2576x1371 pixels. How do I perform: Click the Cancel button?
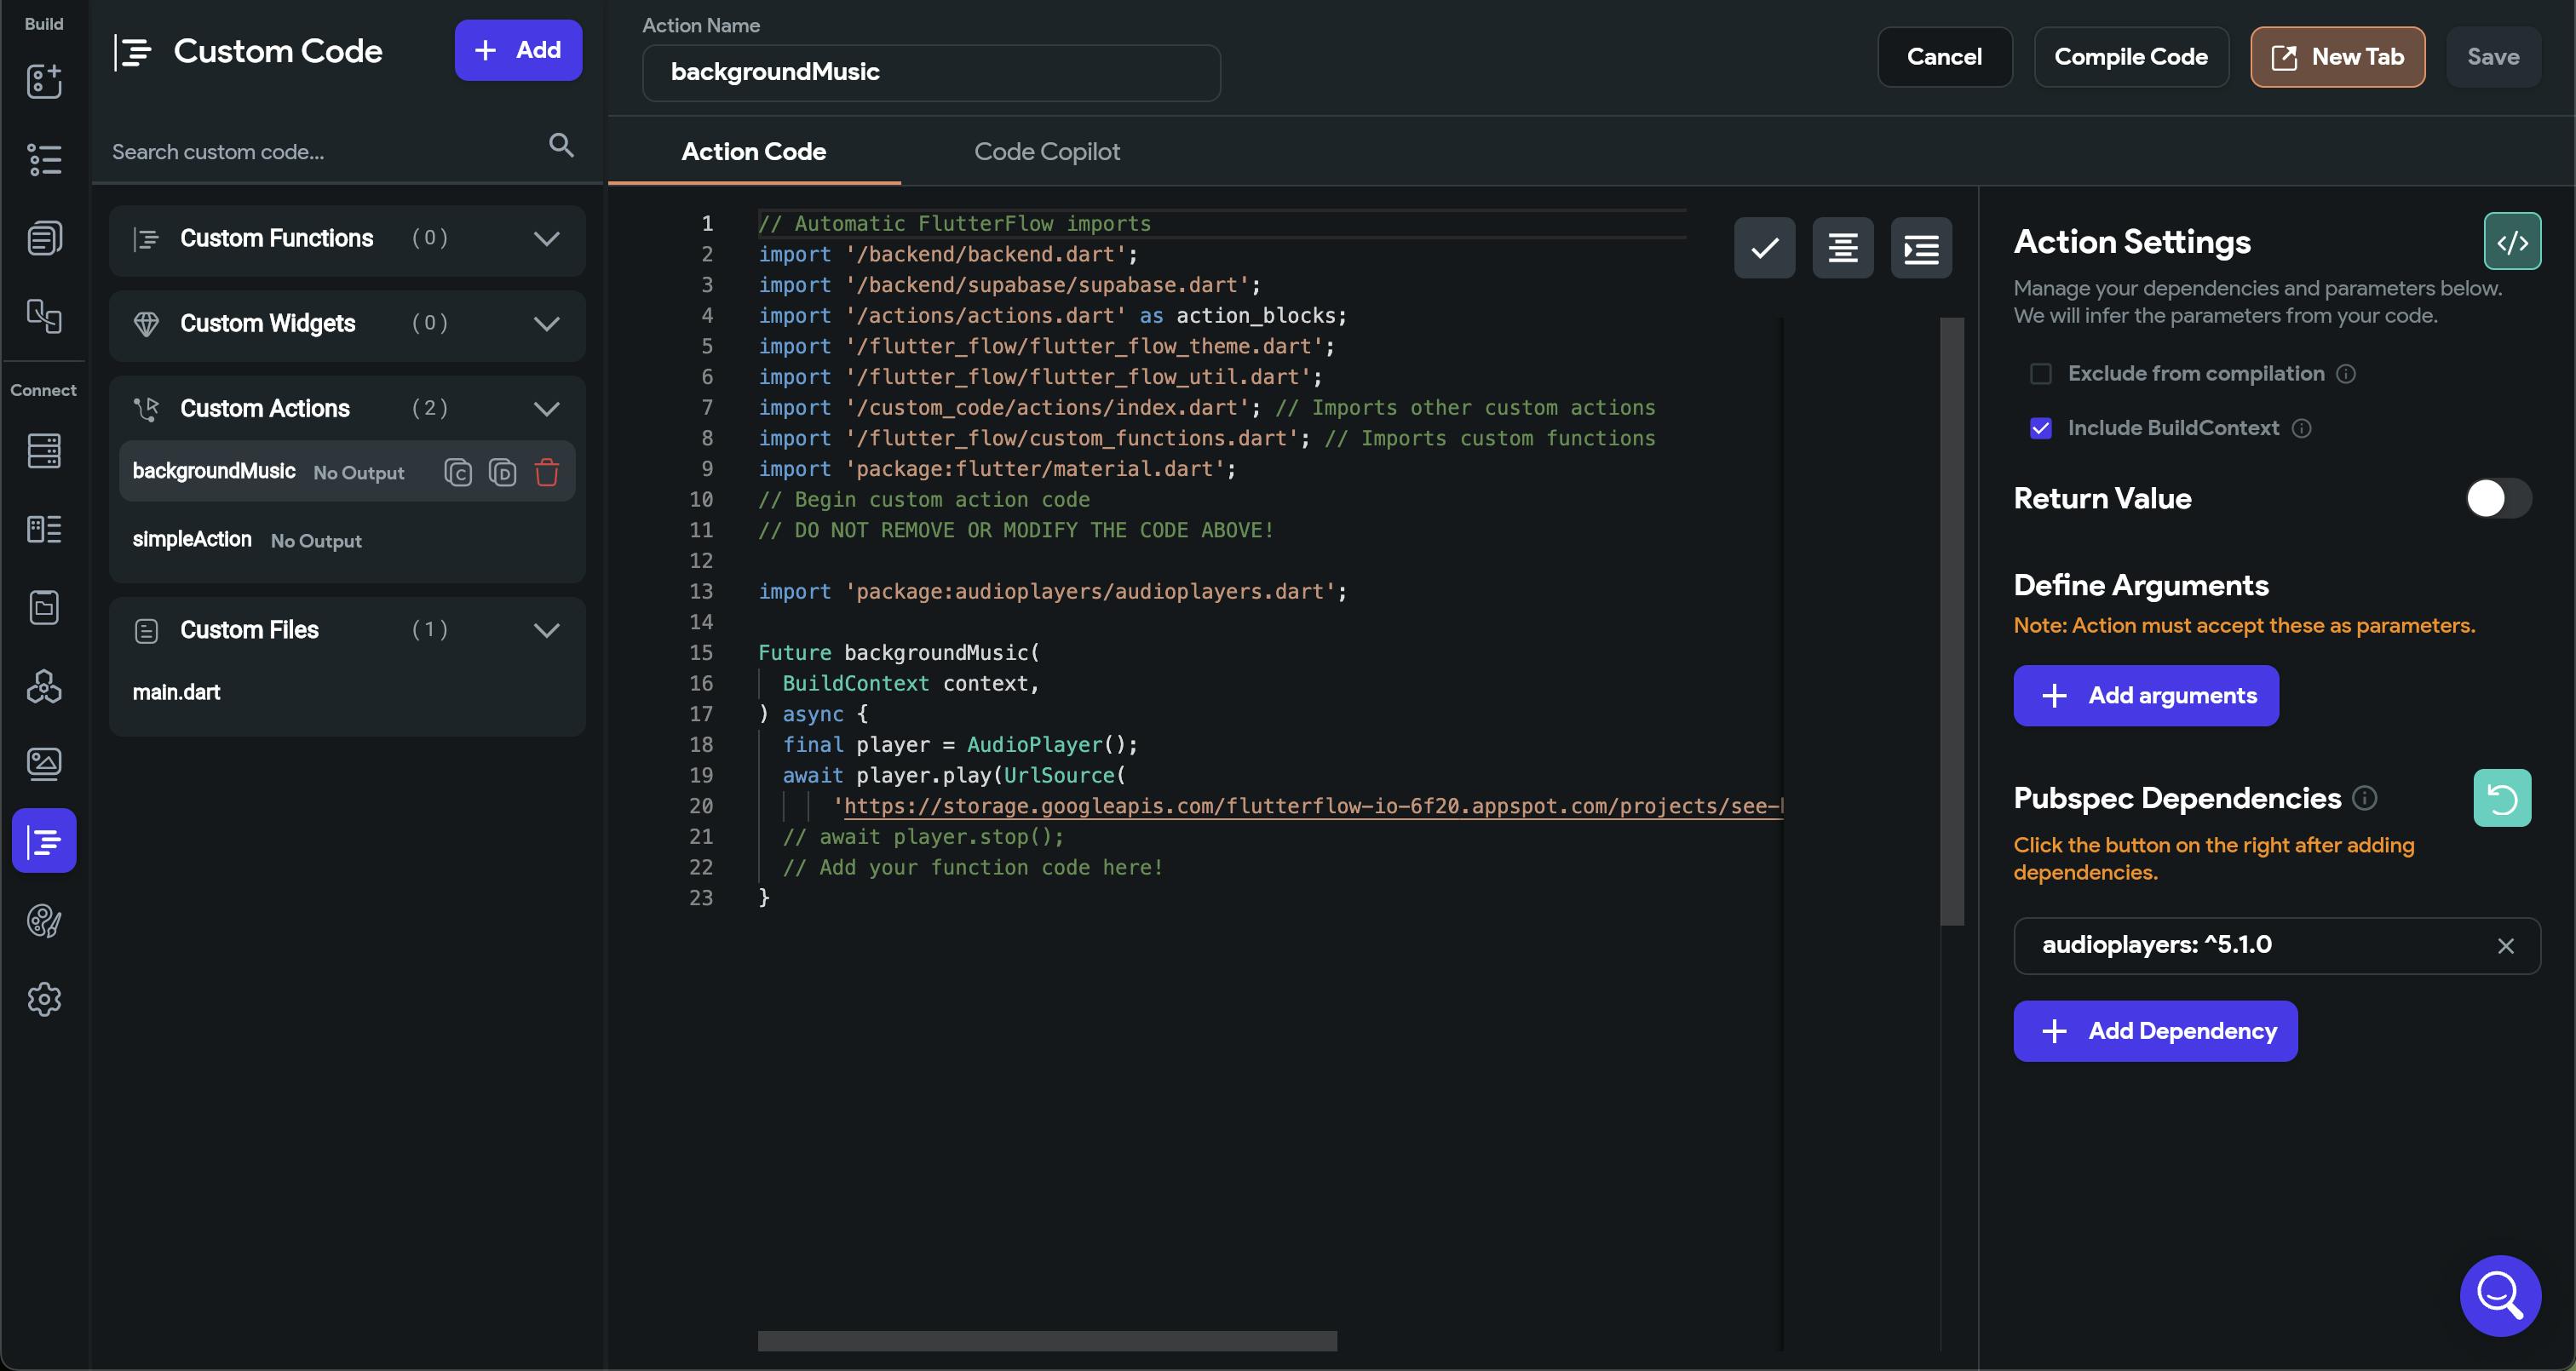point(1944,57)
